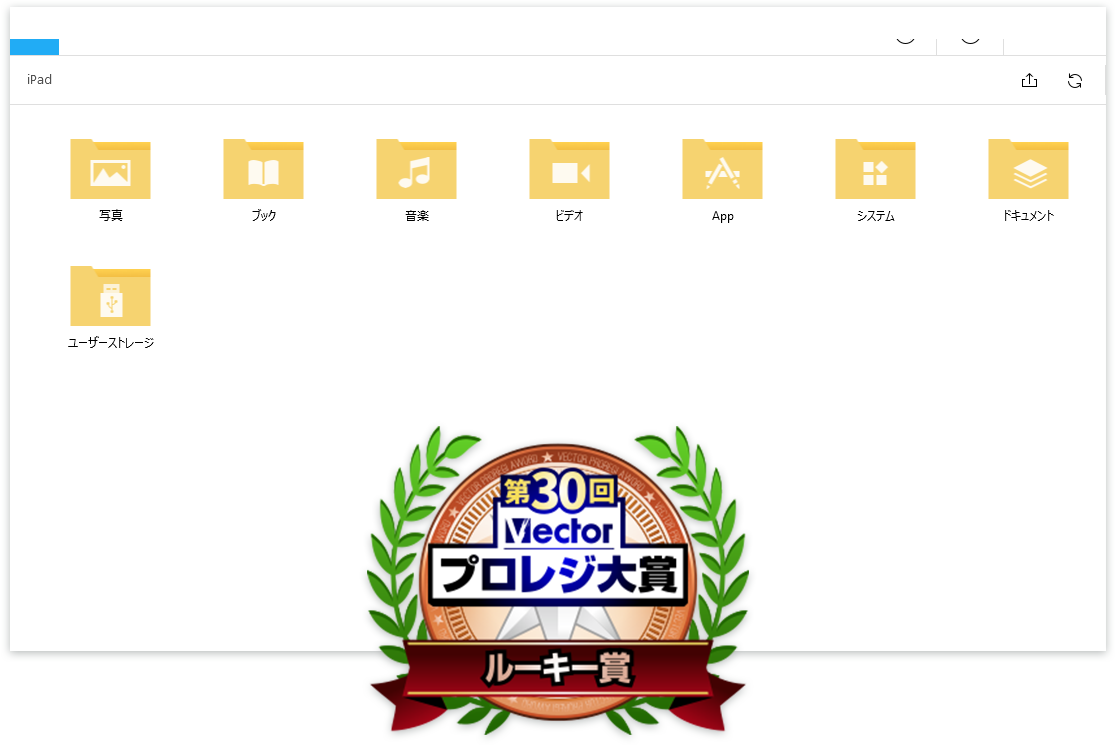Select the iPad breadcrumb path

tap(39, 80)
